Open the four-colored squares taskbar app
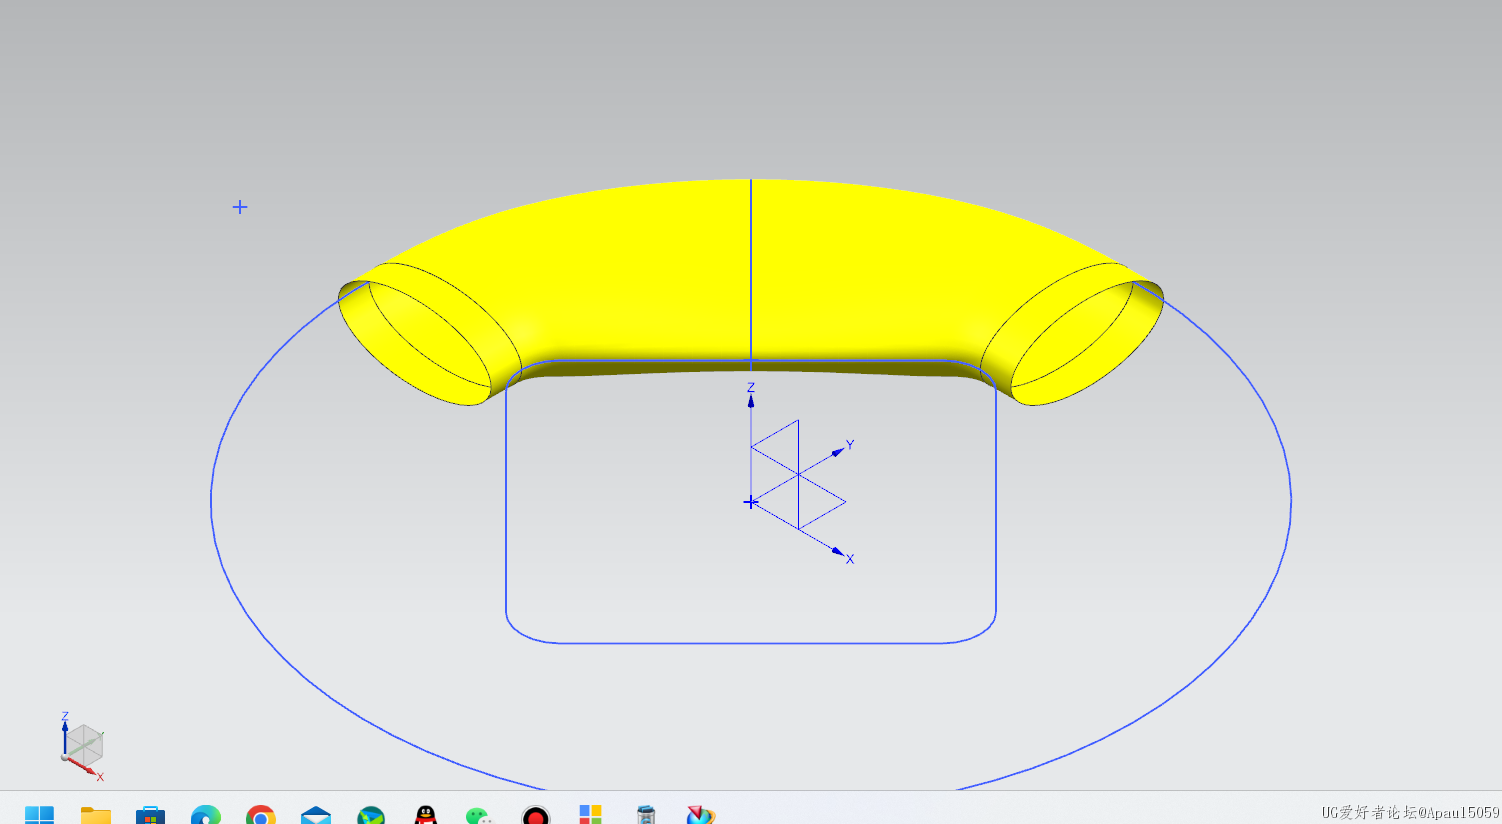This screenshot has height=824, width=1502. [x=591, y=815]
